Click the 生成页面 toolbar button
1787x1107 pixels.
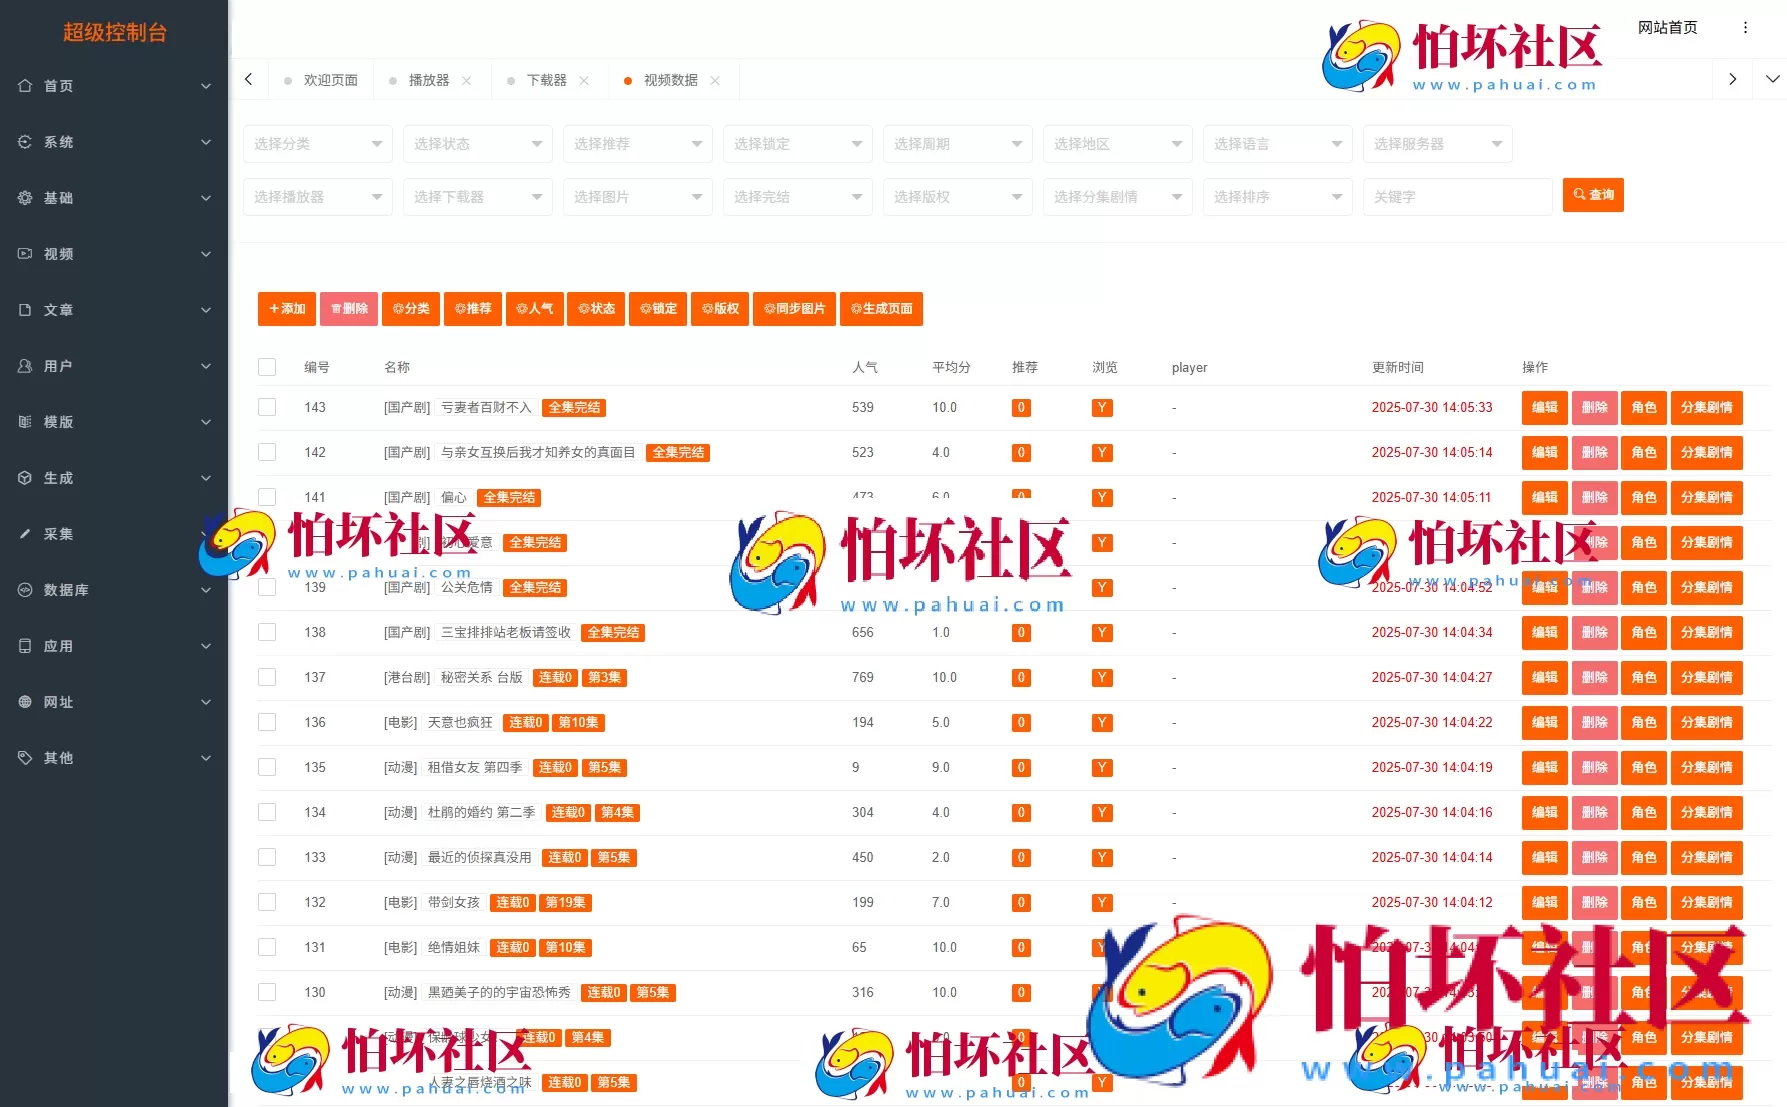881,309
